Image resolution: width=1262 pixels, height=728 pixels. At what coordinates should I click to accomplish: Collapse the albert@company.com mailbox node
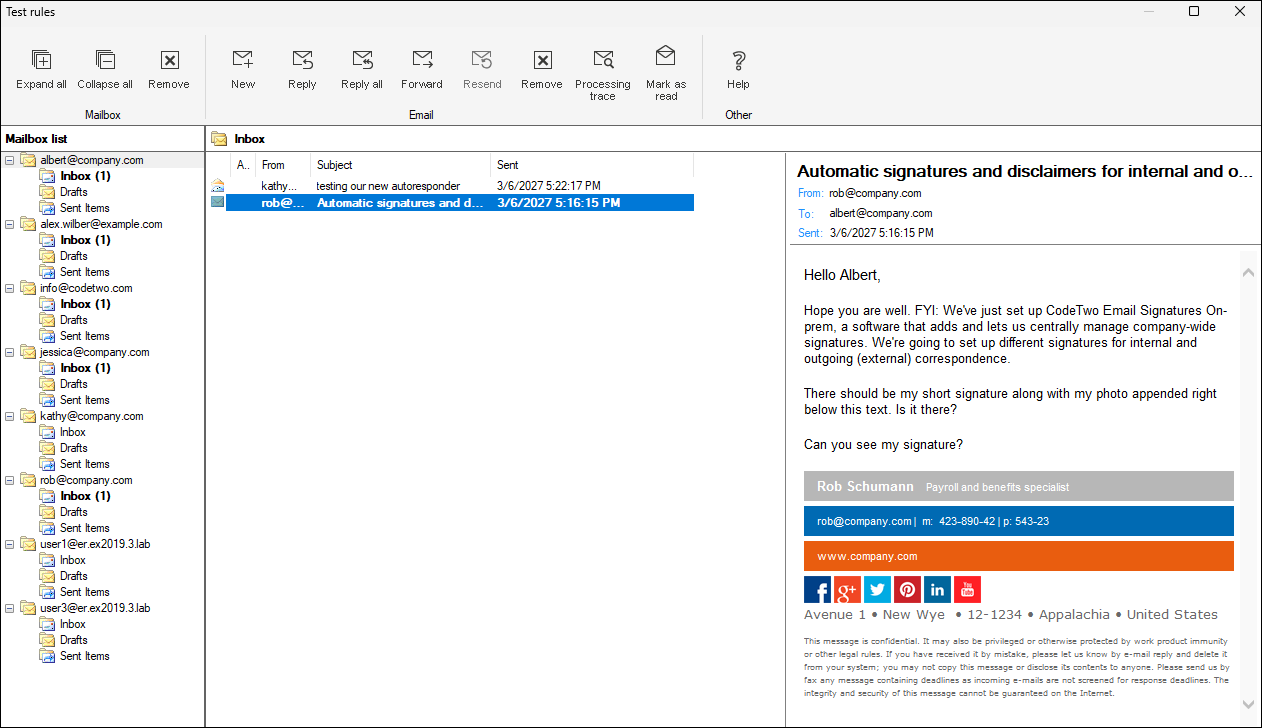[x=10, y=160]
